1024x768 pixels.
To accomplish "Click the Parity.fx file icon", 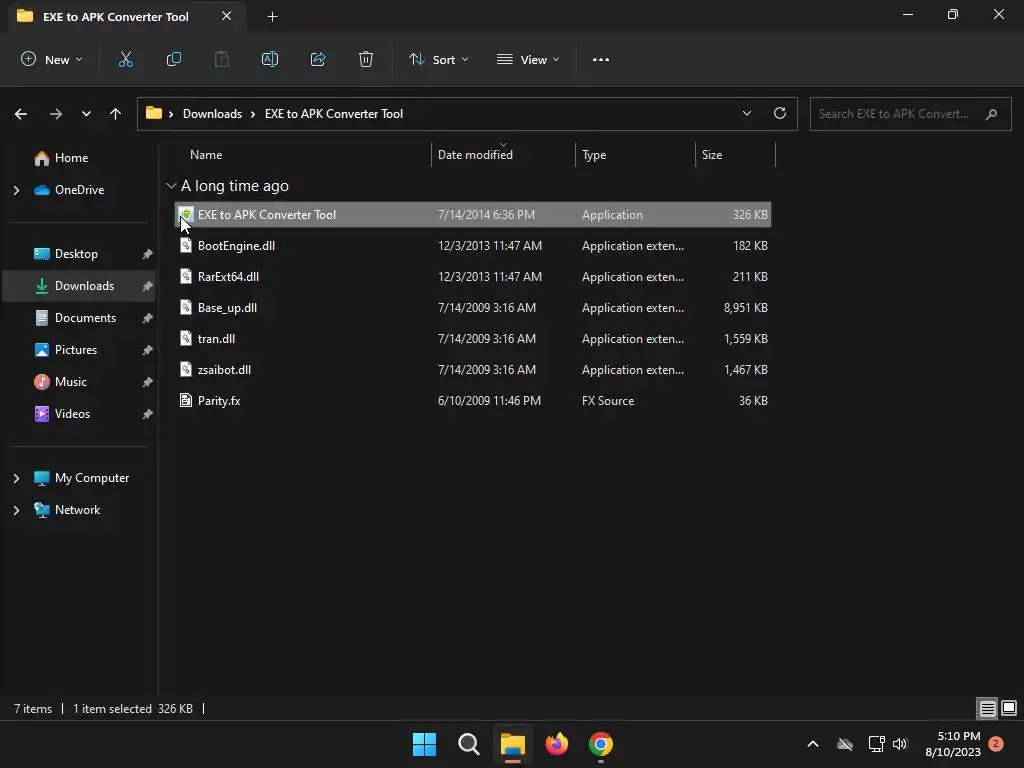I will pos(186,400).
